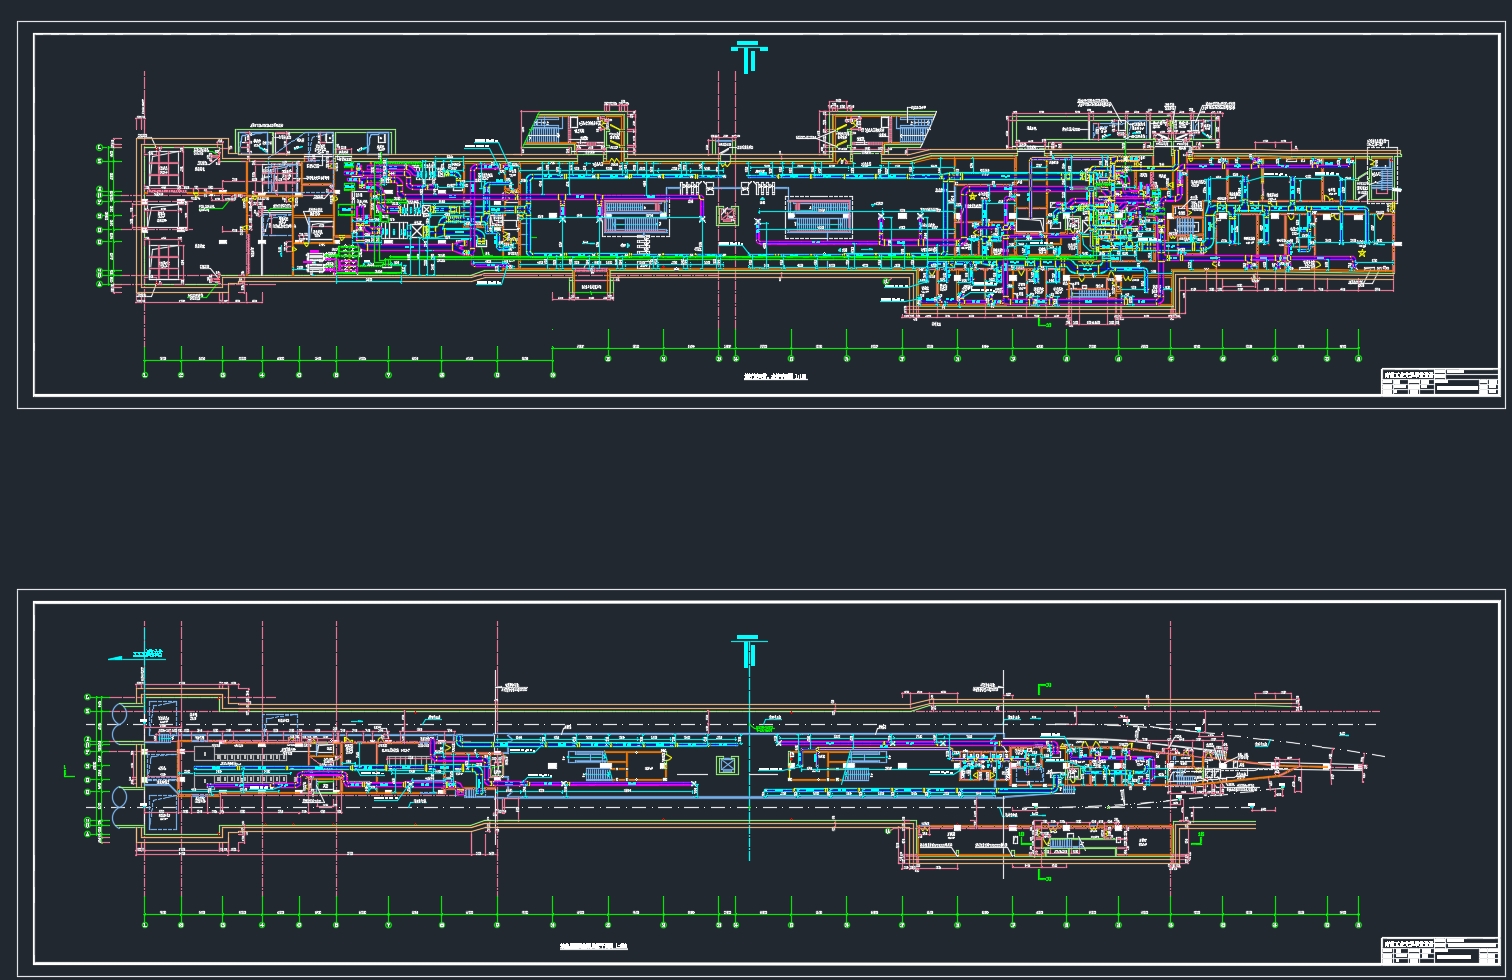
Task: Select the parallelogram stair entrance atop the upper plan's left
Action: pyautogui.click(x=543, y=131)
